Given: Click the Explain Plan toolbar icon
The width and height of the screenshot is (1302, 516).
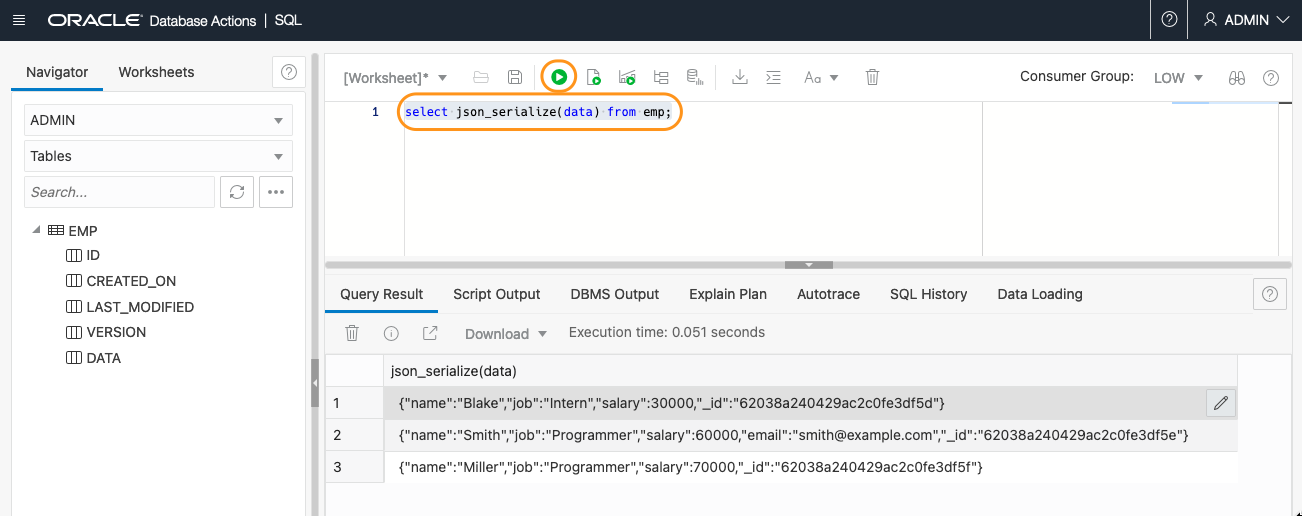Looking at the screenshot, I should [661, 77].
